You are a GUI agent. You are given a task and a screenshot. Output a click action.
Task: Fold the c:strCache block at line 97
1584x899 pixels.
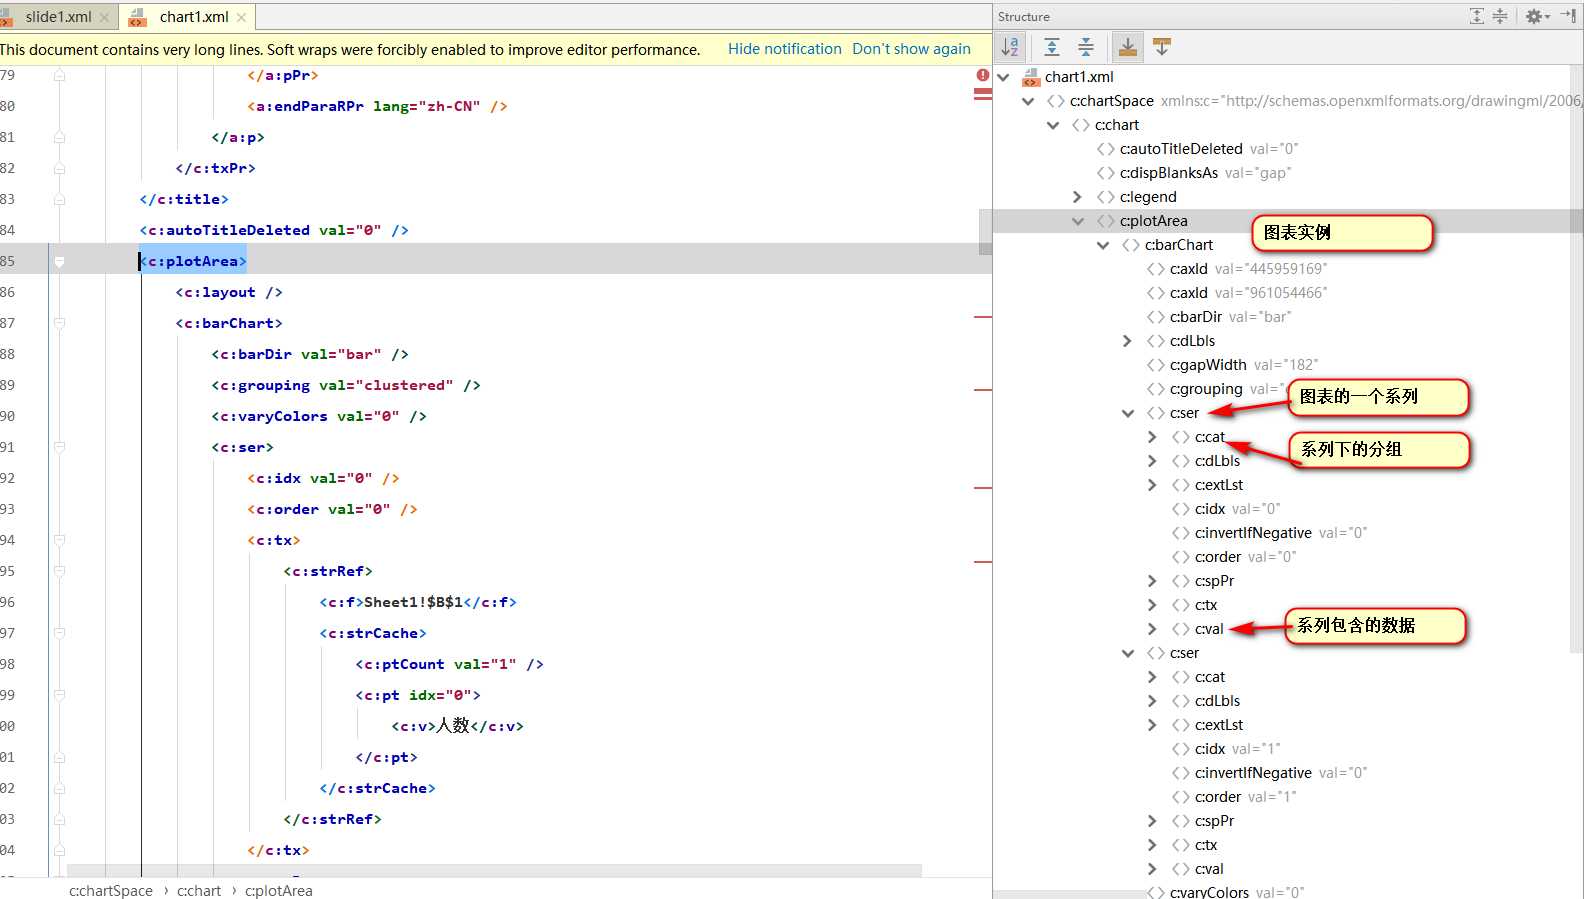(59, 633)
